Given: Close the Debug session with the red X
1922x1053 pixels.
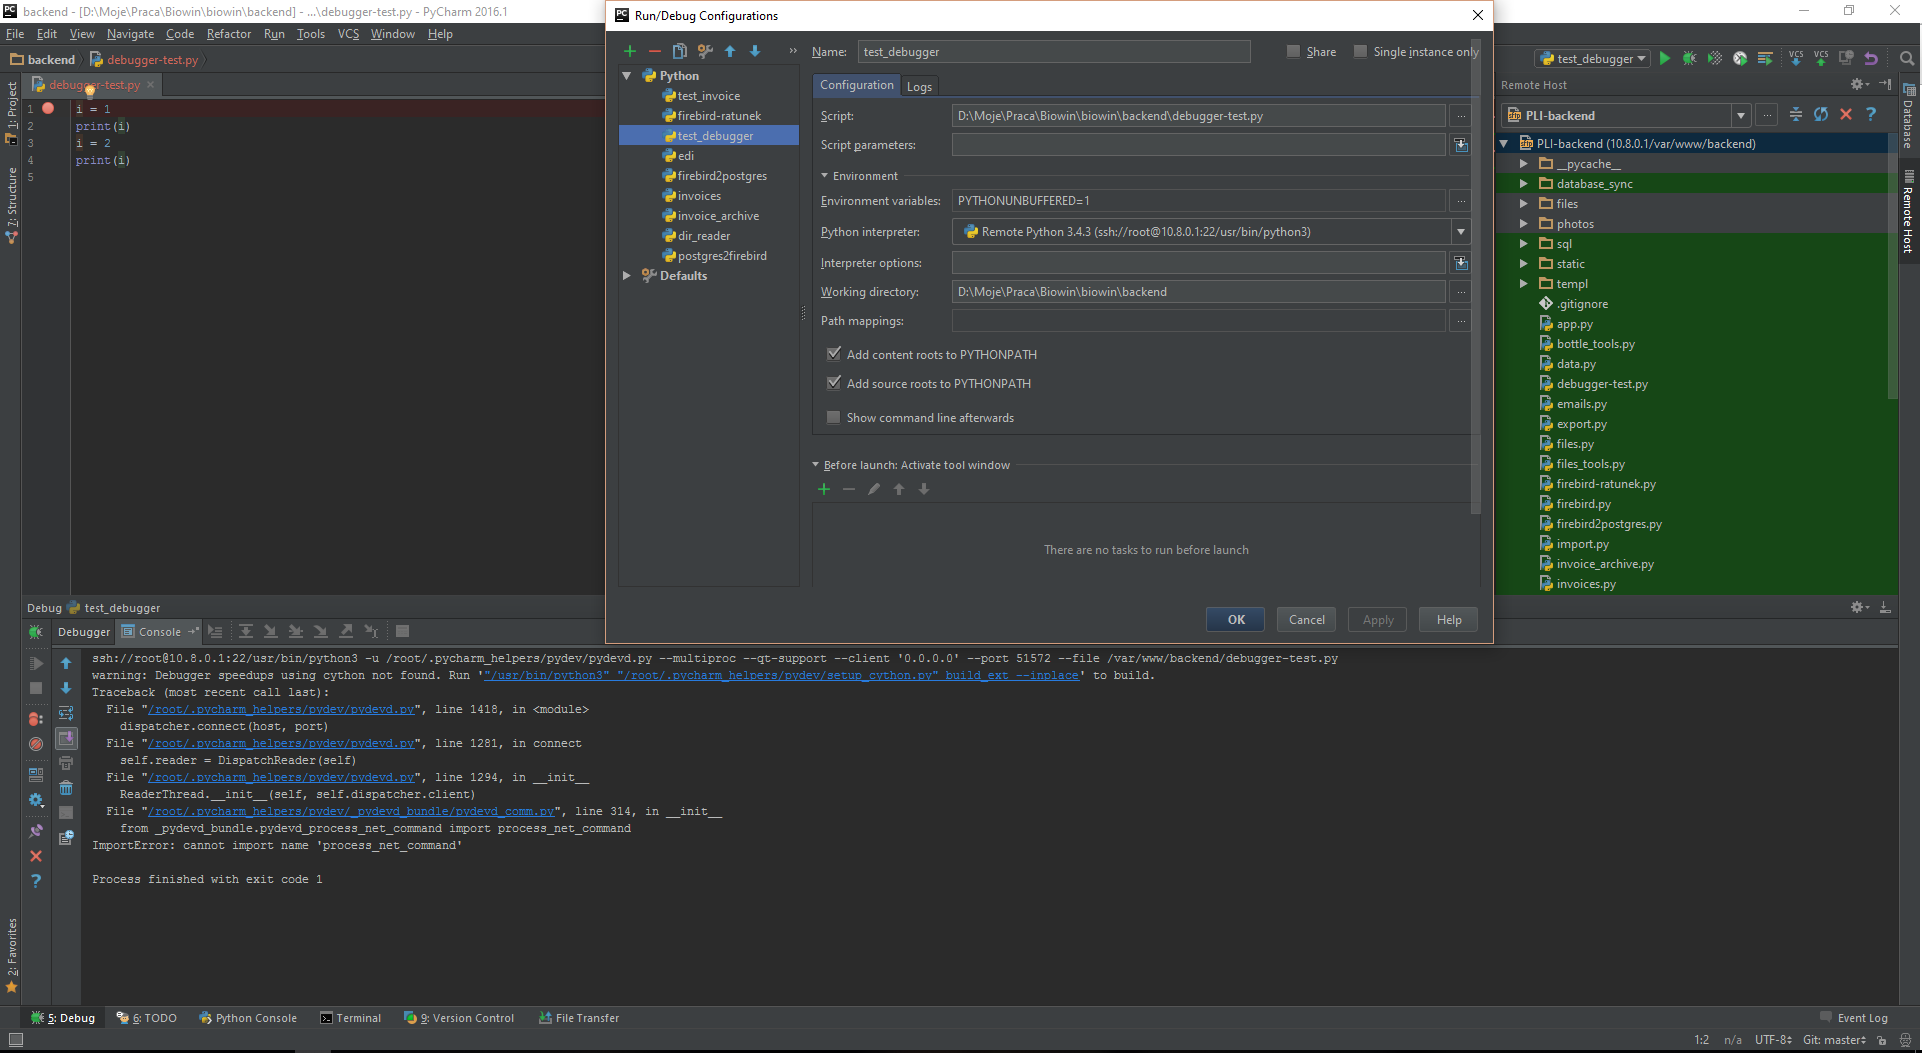Looking at the screenshot, I should pyautogui.click(x=36, y=856).
